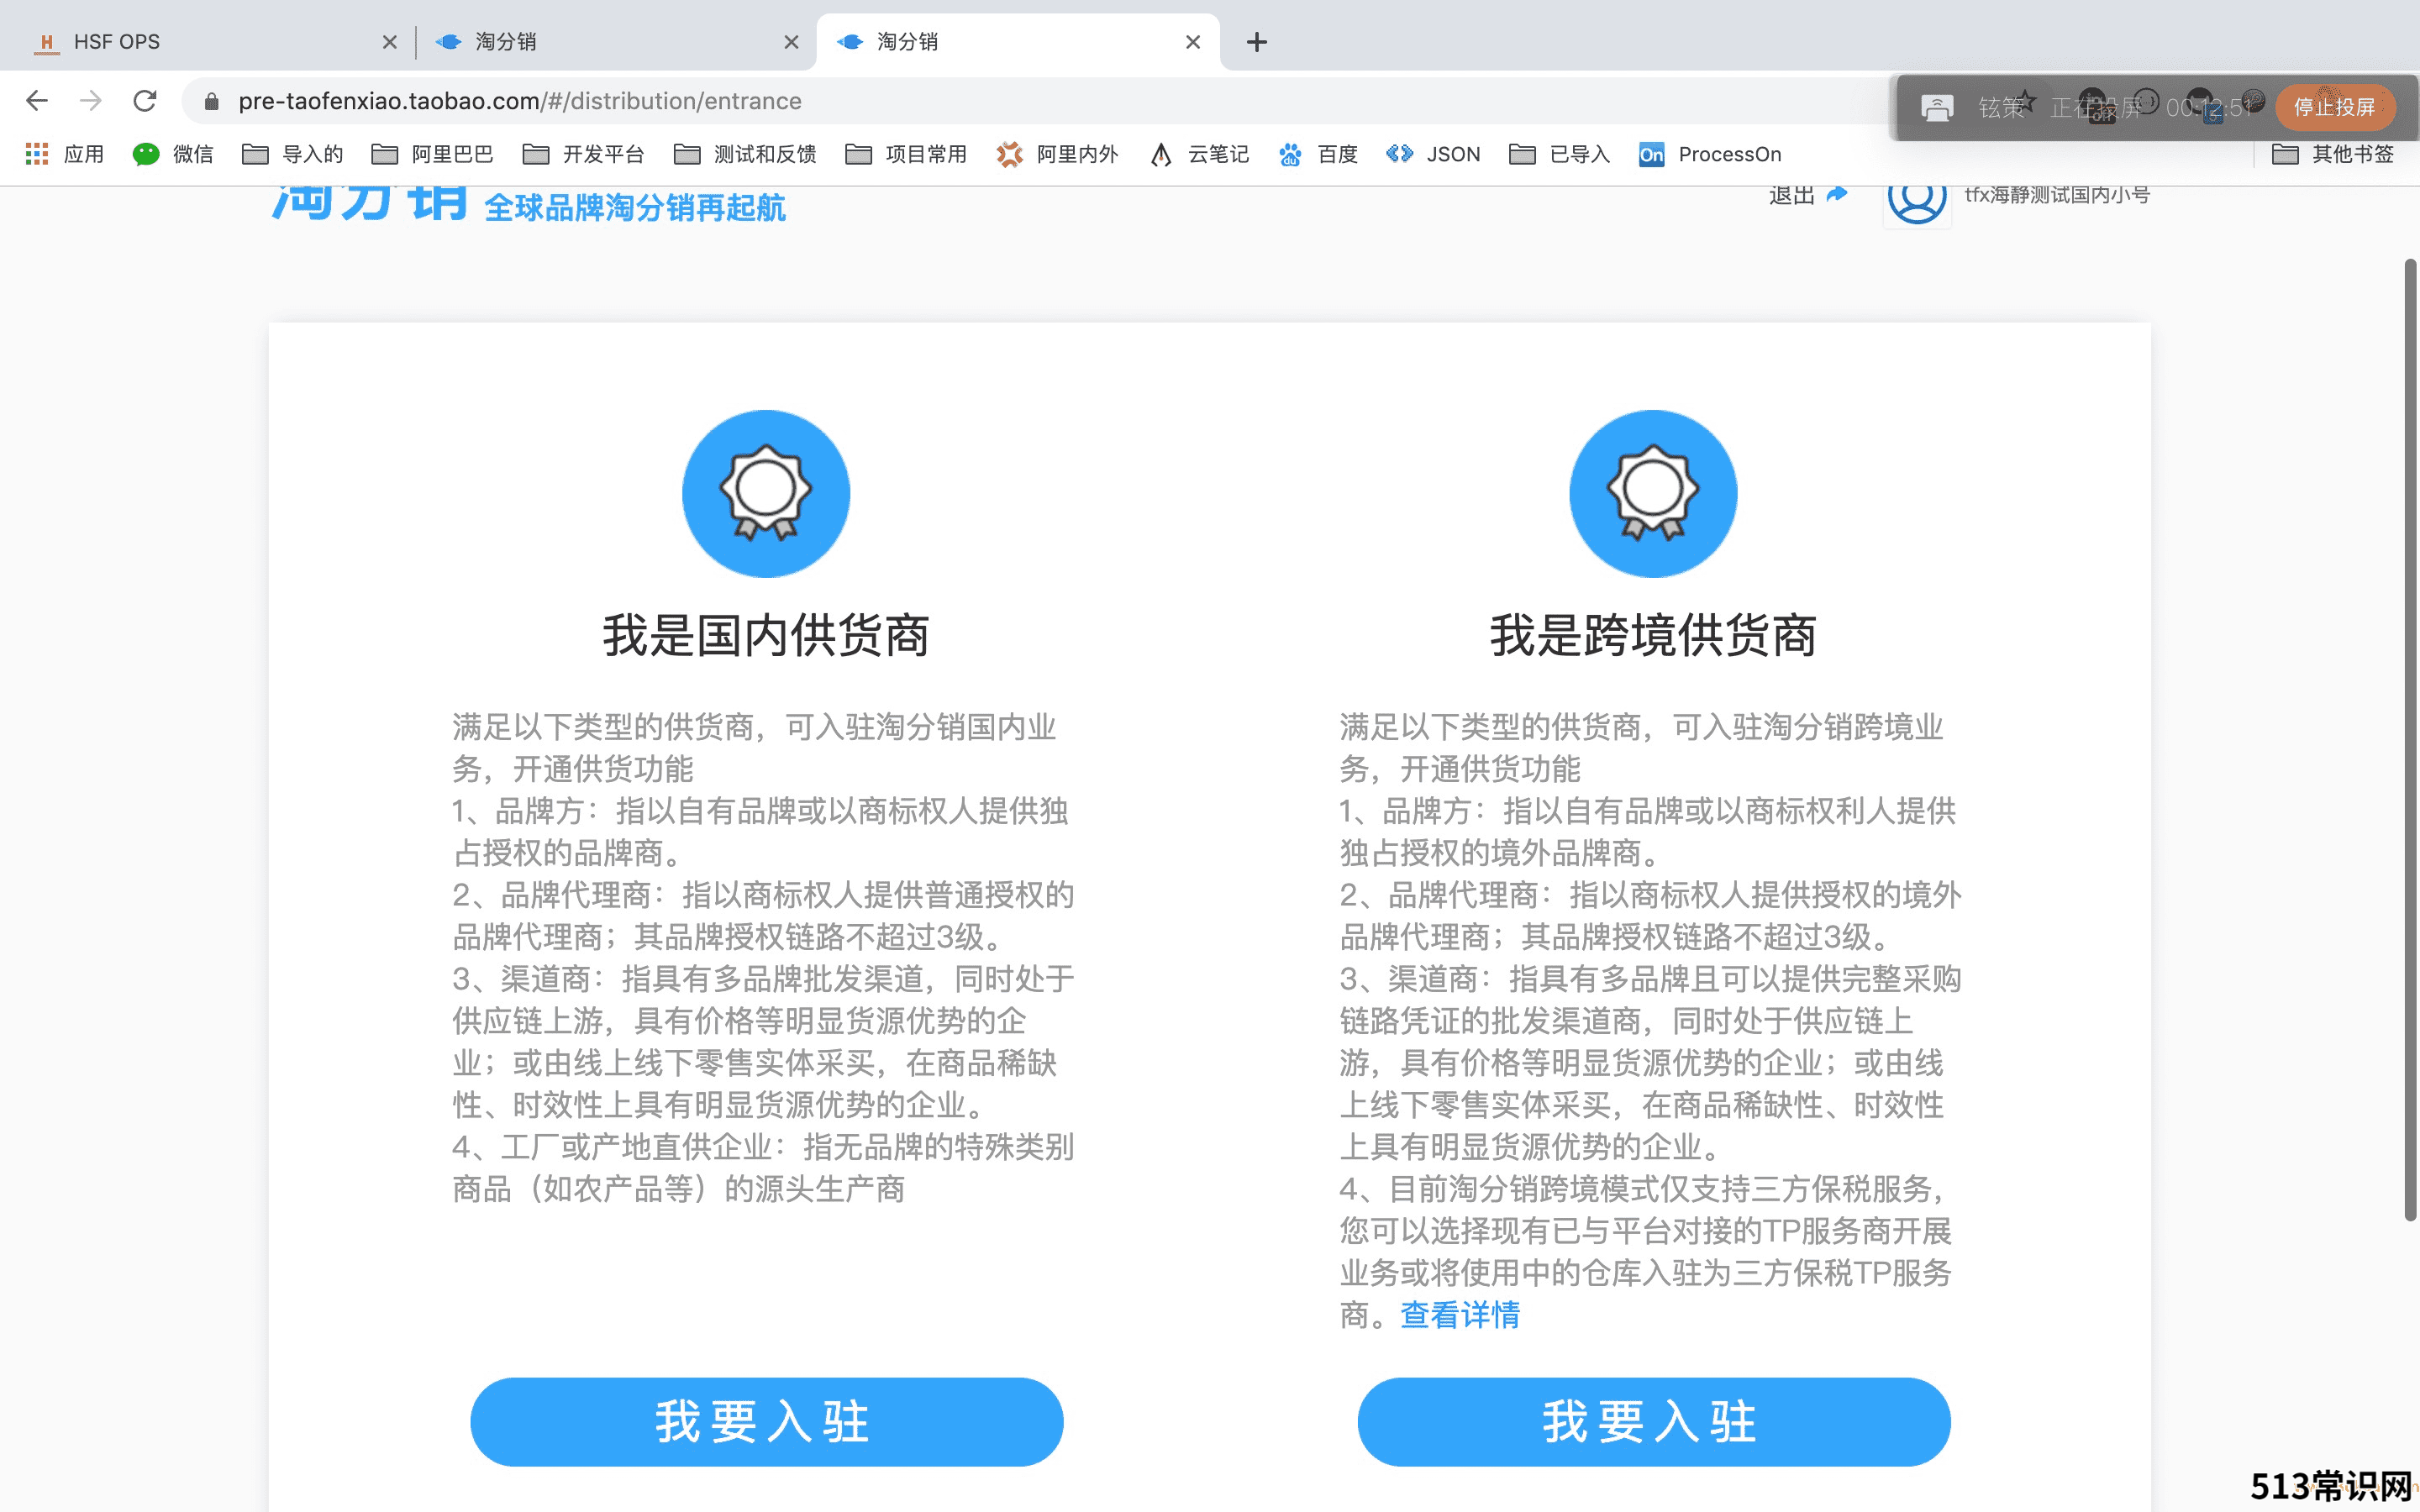Reload the page with the refresh icon
Screen dimensions: 2420x1512
click(145, 101)
